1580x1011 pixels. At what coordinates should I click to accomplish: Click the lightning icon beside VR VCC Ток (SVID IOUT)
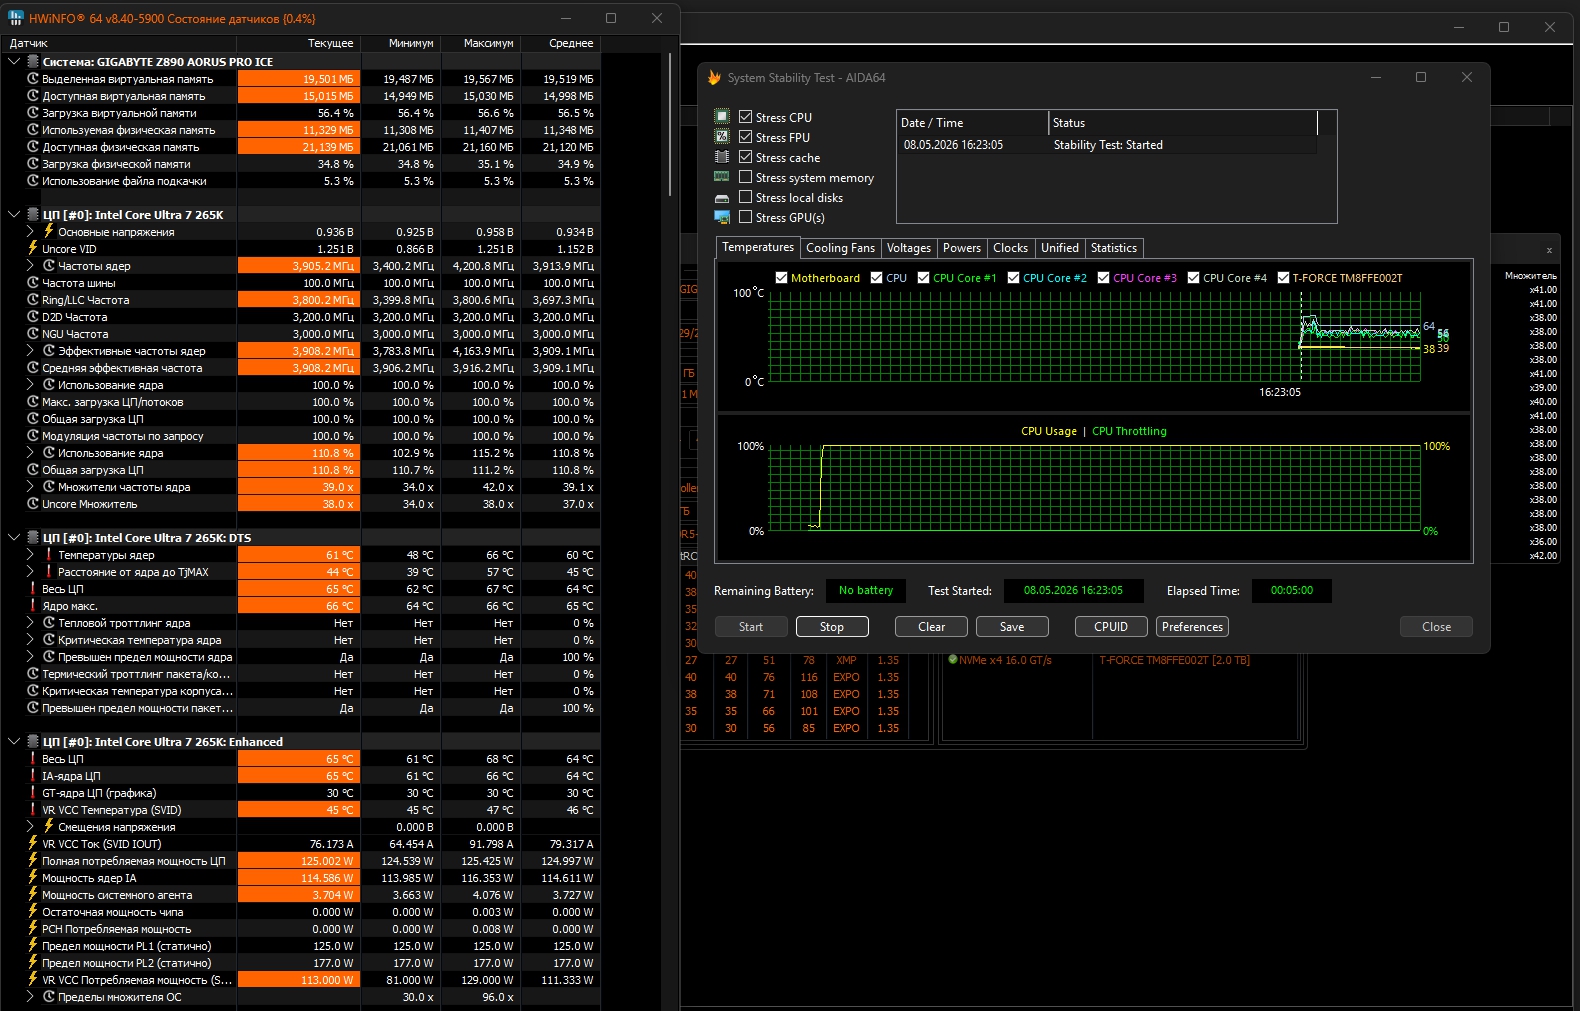pos(33,844)
